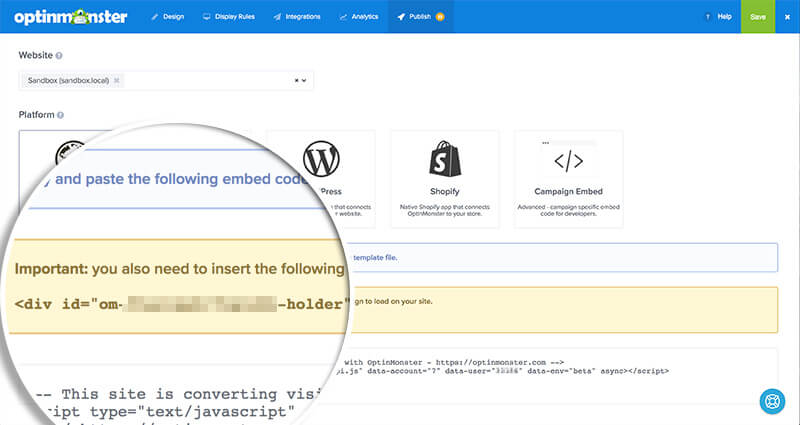Click the paper plane icon beside Integrations

point(277,17)
